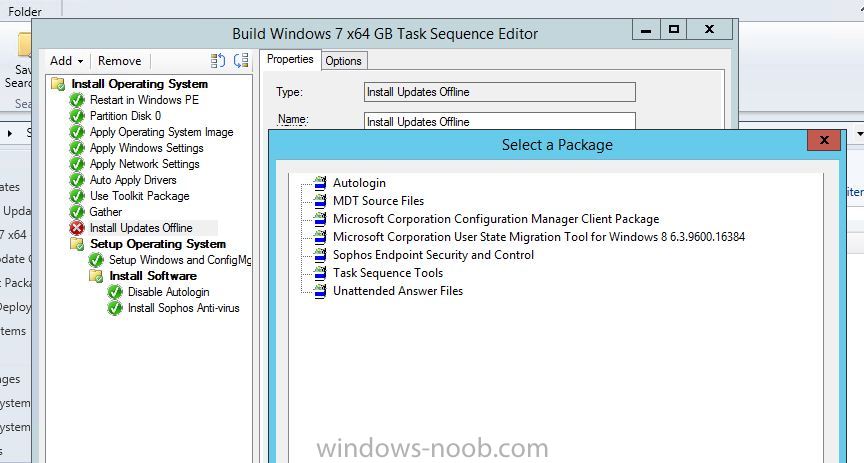Select the MDT Source Files package
This screenshot has height=463, width=864.
point(379,201)
